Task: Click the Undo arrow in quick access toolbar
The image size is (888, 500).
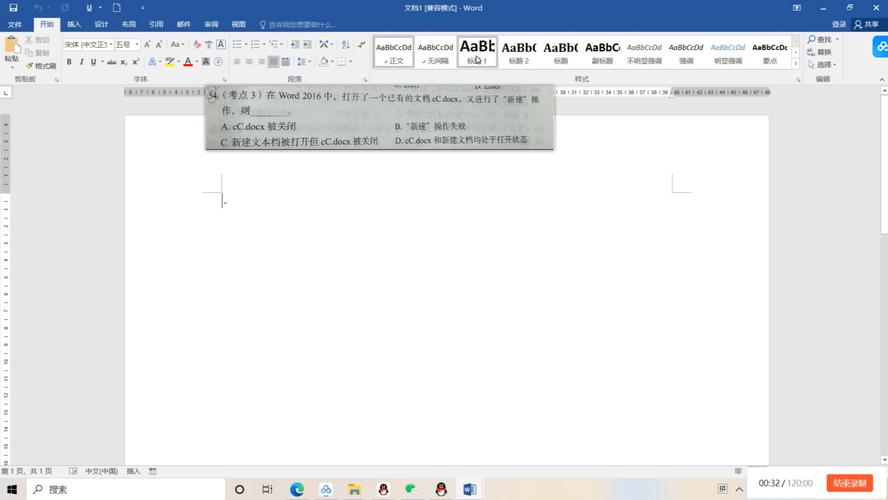Action: click(38, 8)
